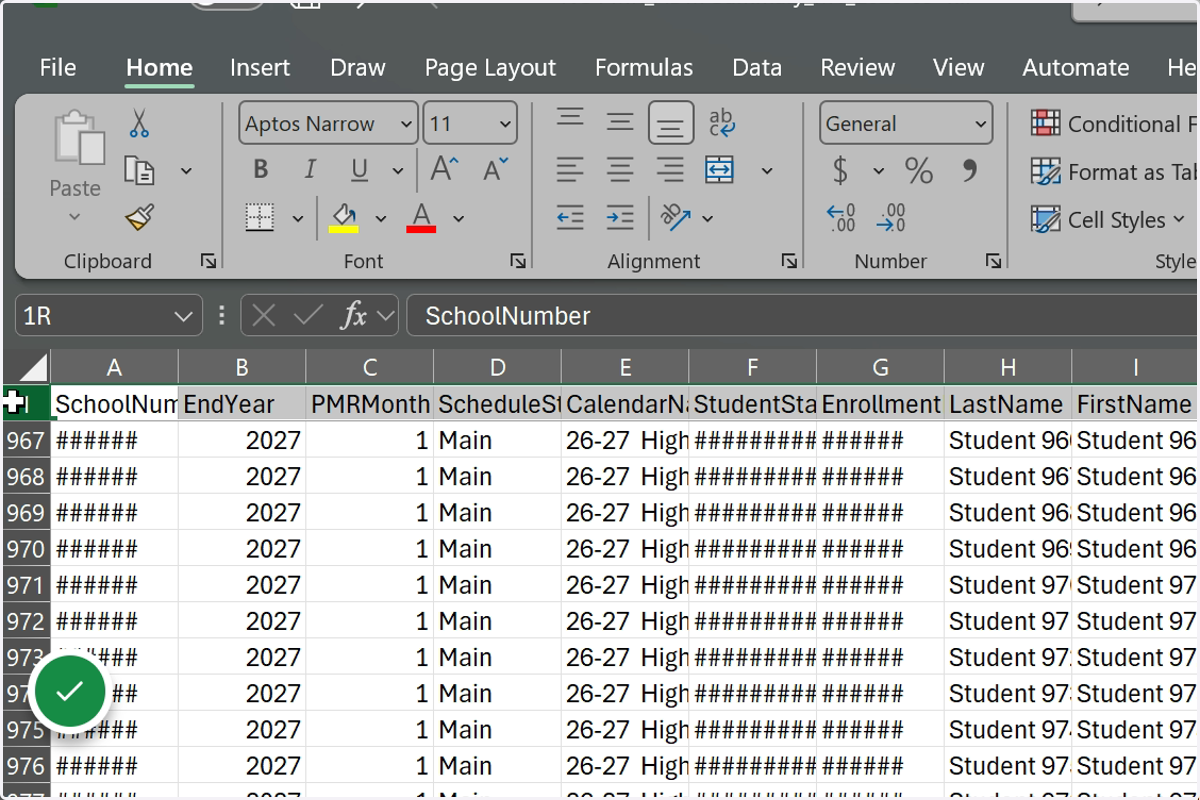Click formula bar containing SchoolNumber
The width and height of the screenshot is (1200, 800).
click(803, 316)
